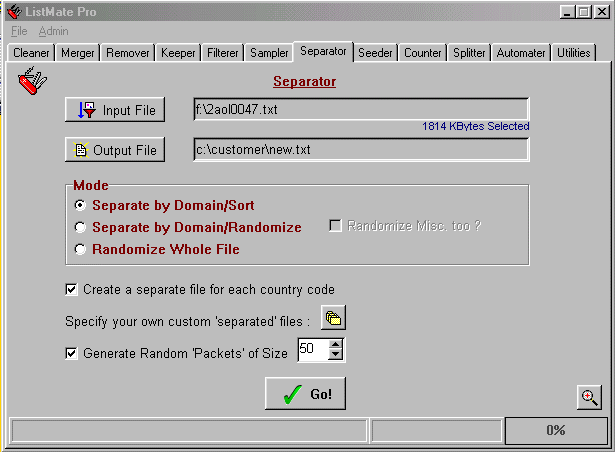Click the ListMate Pro title bar icon
The image size is (615, 452).
(13, 12)
